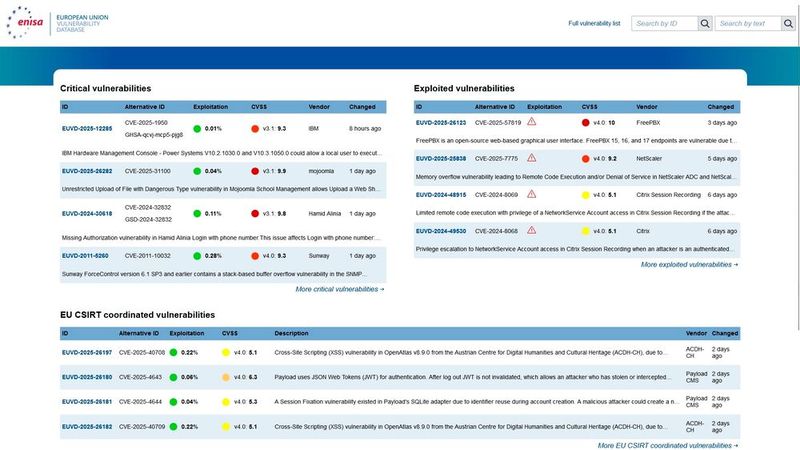Open vulnerability EUVD-2025-26123

441,122
